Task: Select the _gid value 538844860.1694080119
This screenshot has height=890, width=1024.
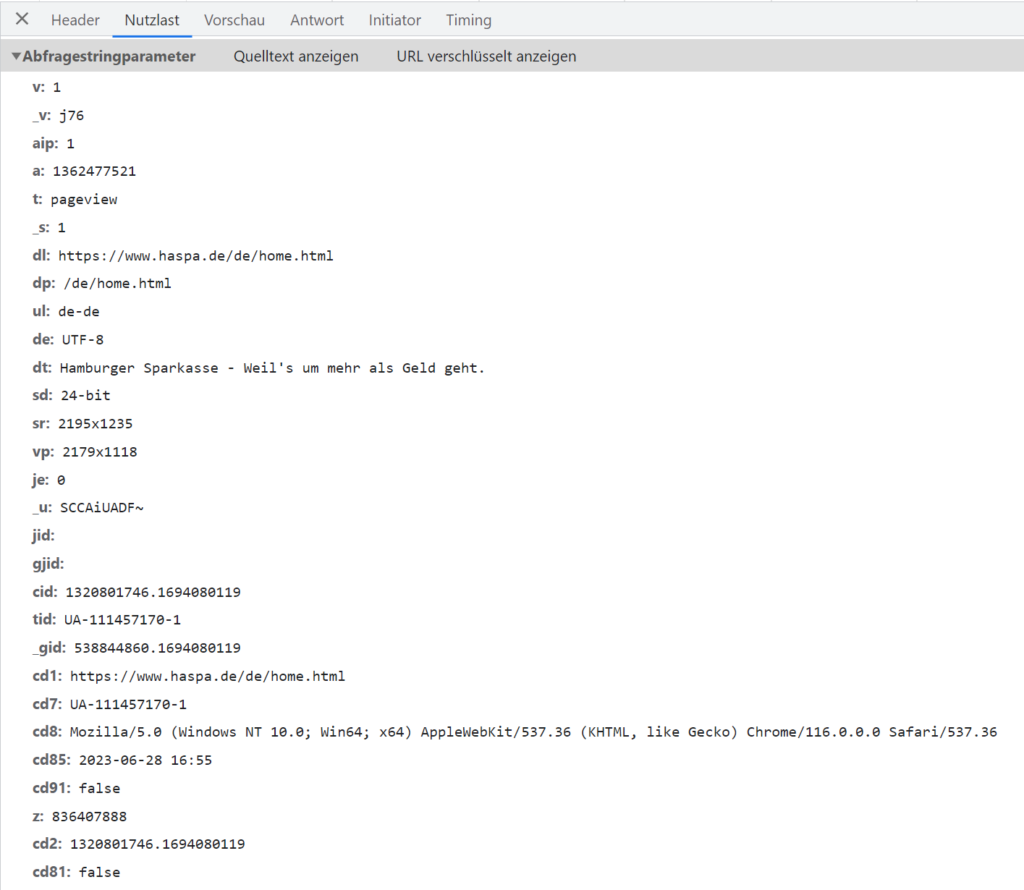Action: (x=157, y=648)
